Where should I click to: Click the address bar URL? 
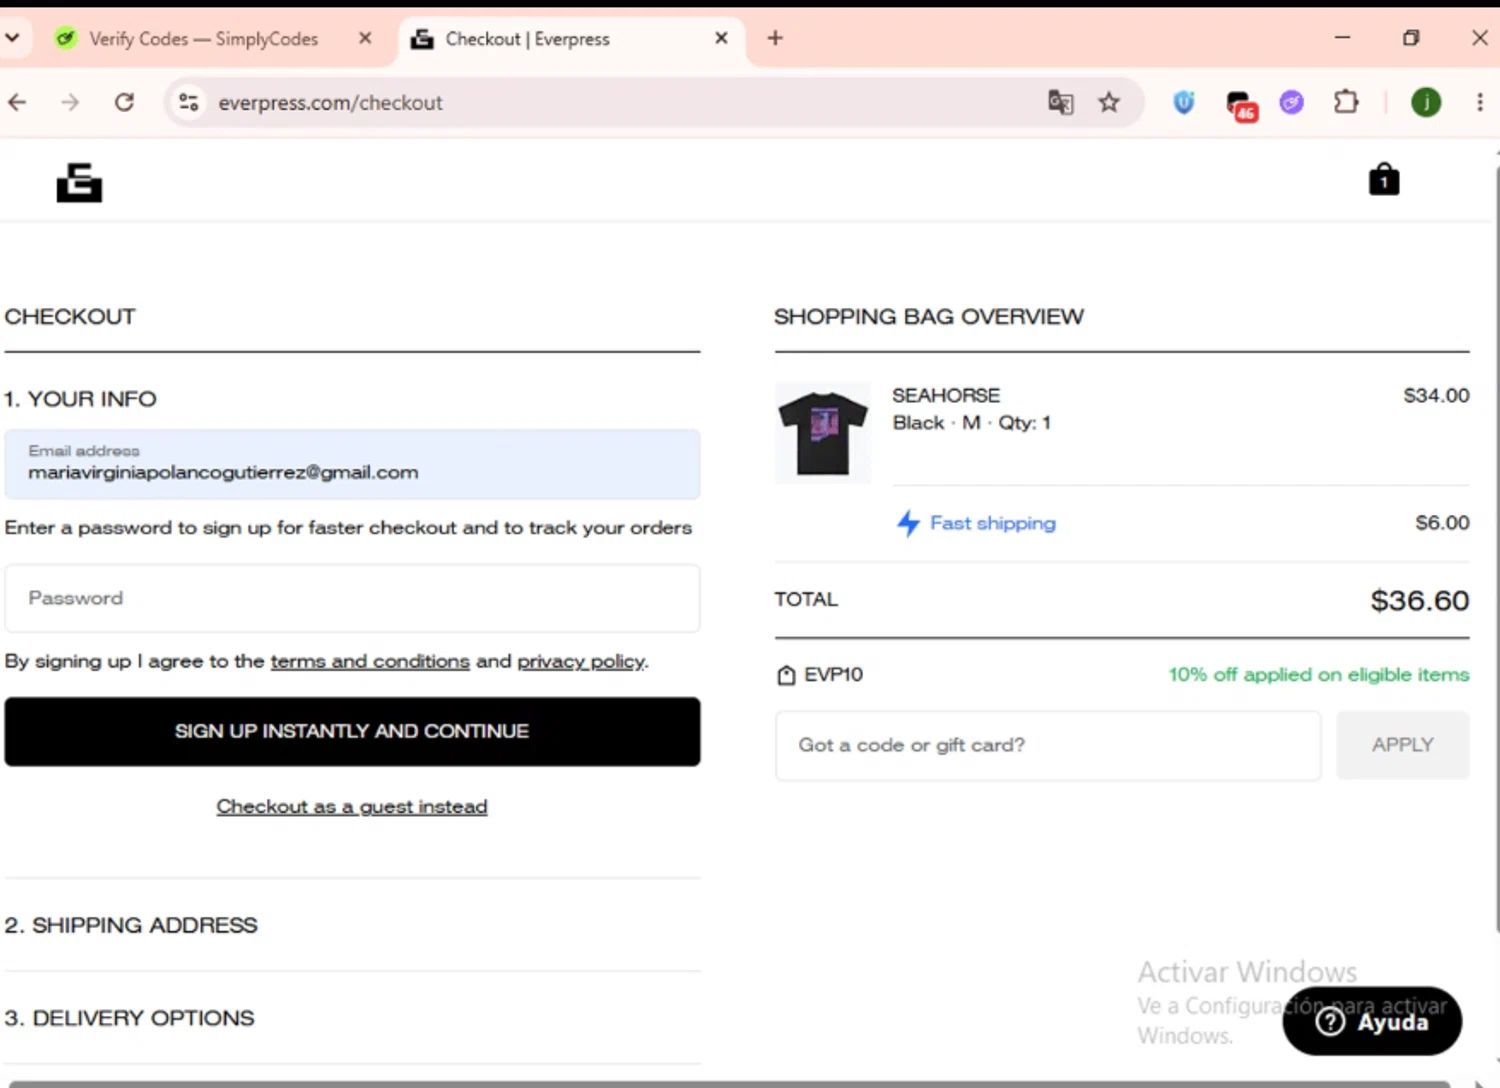[x=330, y=102]
